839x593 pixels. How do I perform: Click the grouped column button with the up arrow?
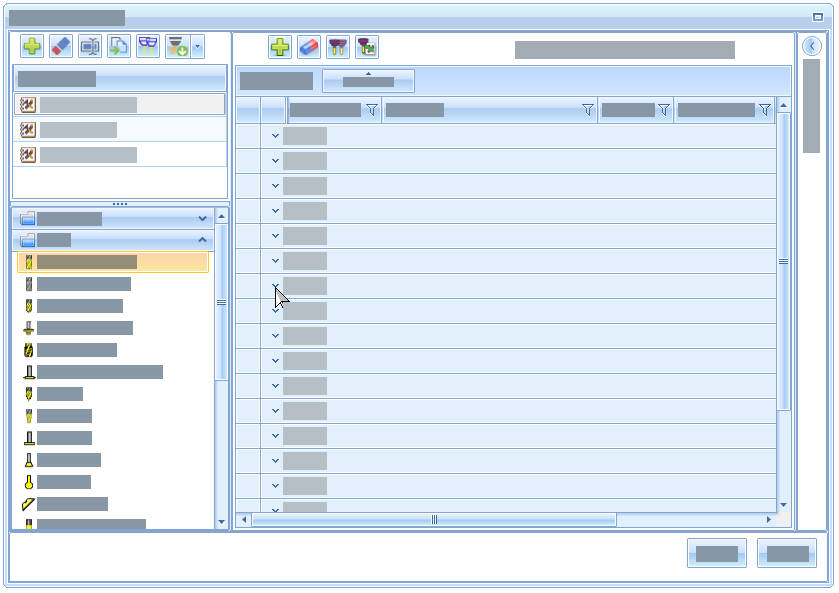click(x=368, y=81)
